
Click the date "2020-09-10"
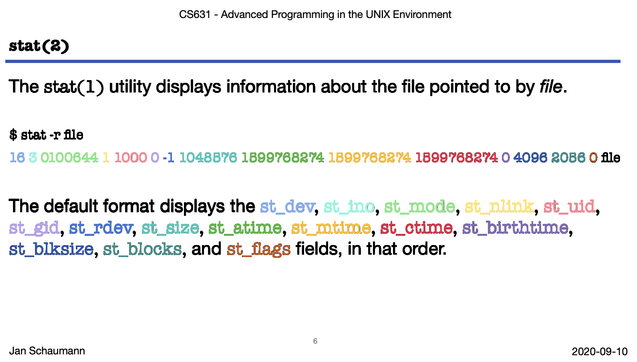(x=600, y=351)
